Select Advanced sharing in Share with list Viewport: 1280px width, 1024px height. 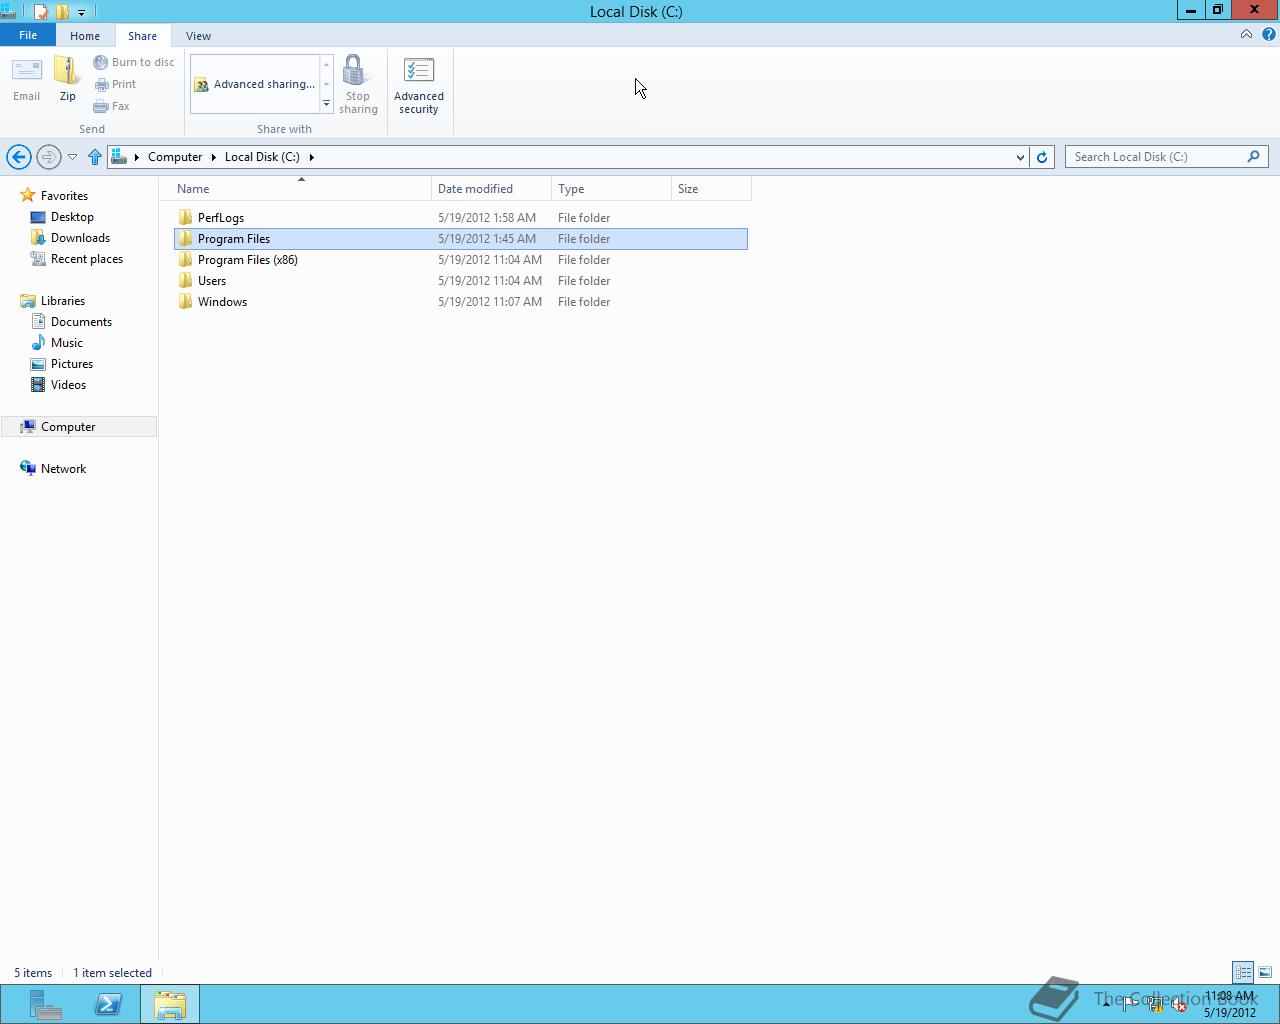(255, 84)
